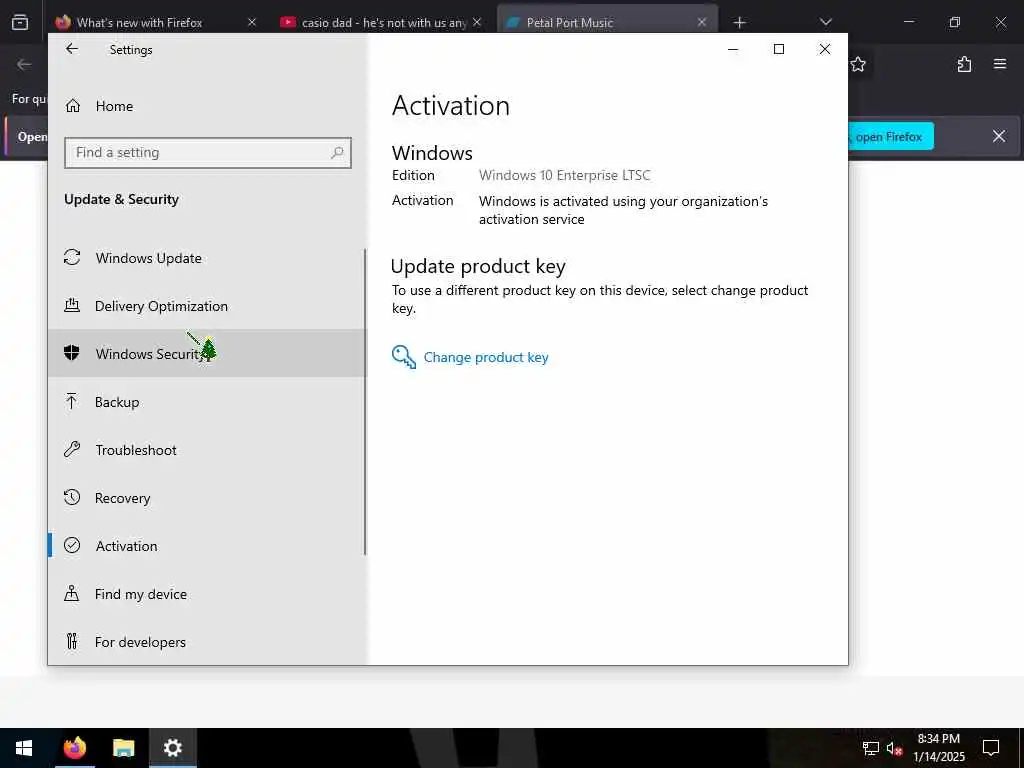The height and width of the screenshot is (768, 1024).
Task: Click the Settings gear taskbar icon
Action: [x=172, y=748]
